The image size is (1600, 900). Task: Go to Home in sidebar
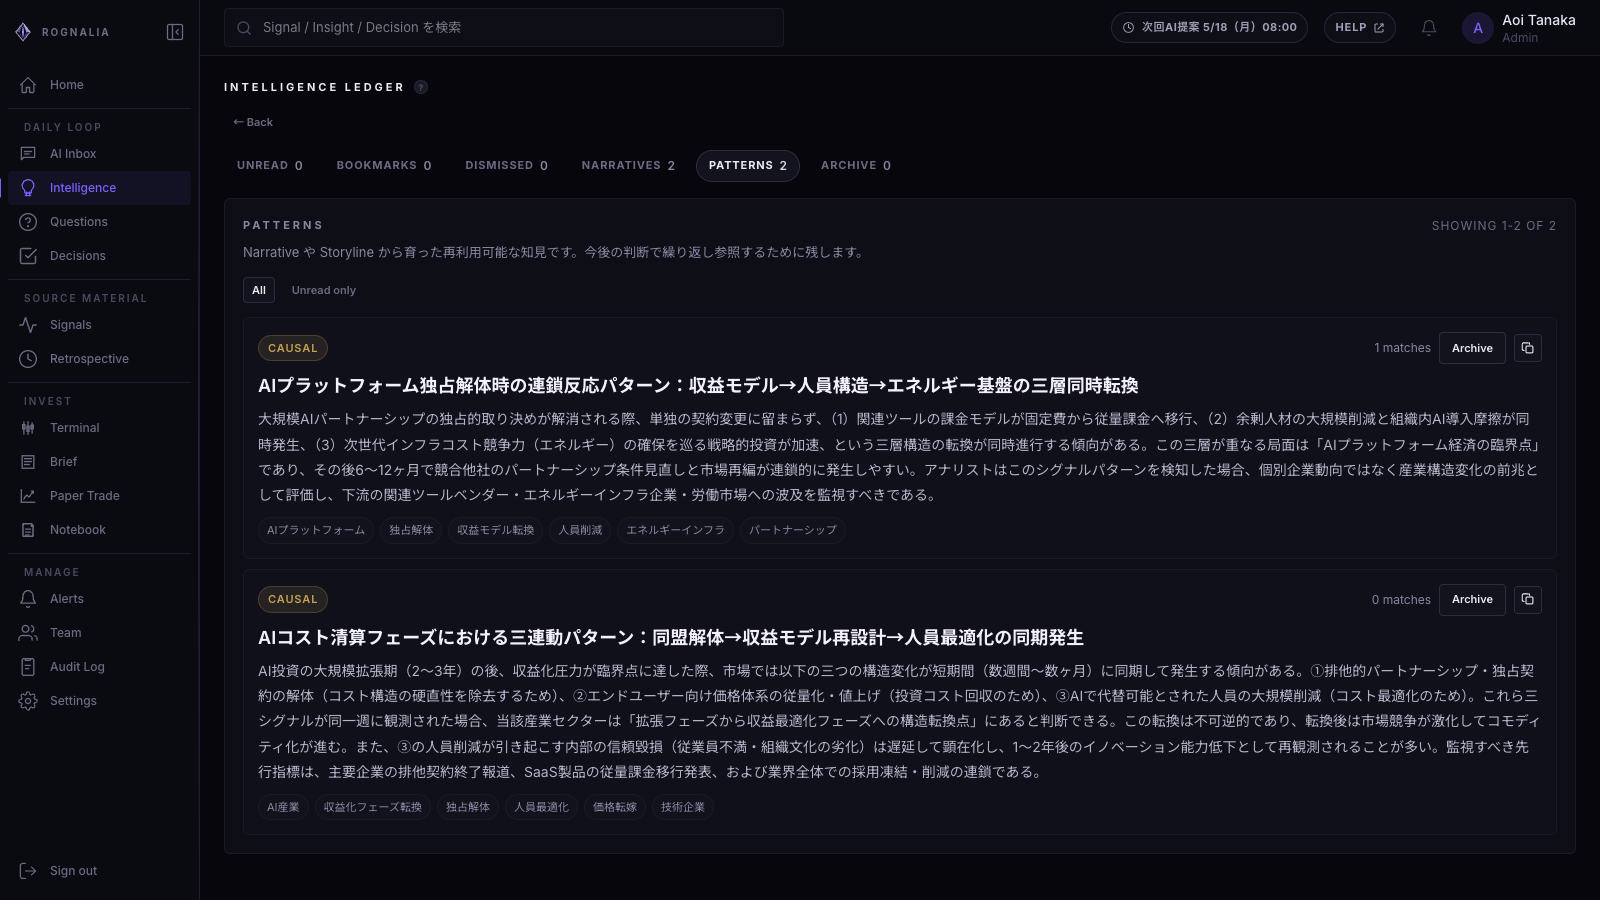[99, 85]
